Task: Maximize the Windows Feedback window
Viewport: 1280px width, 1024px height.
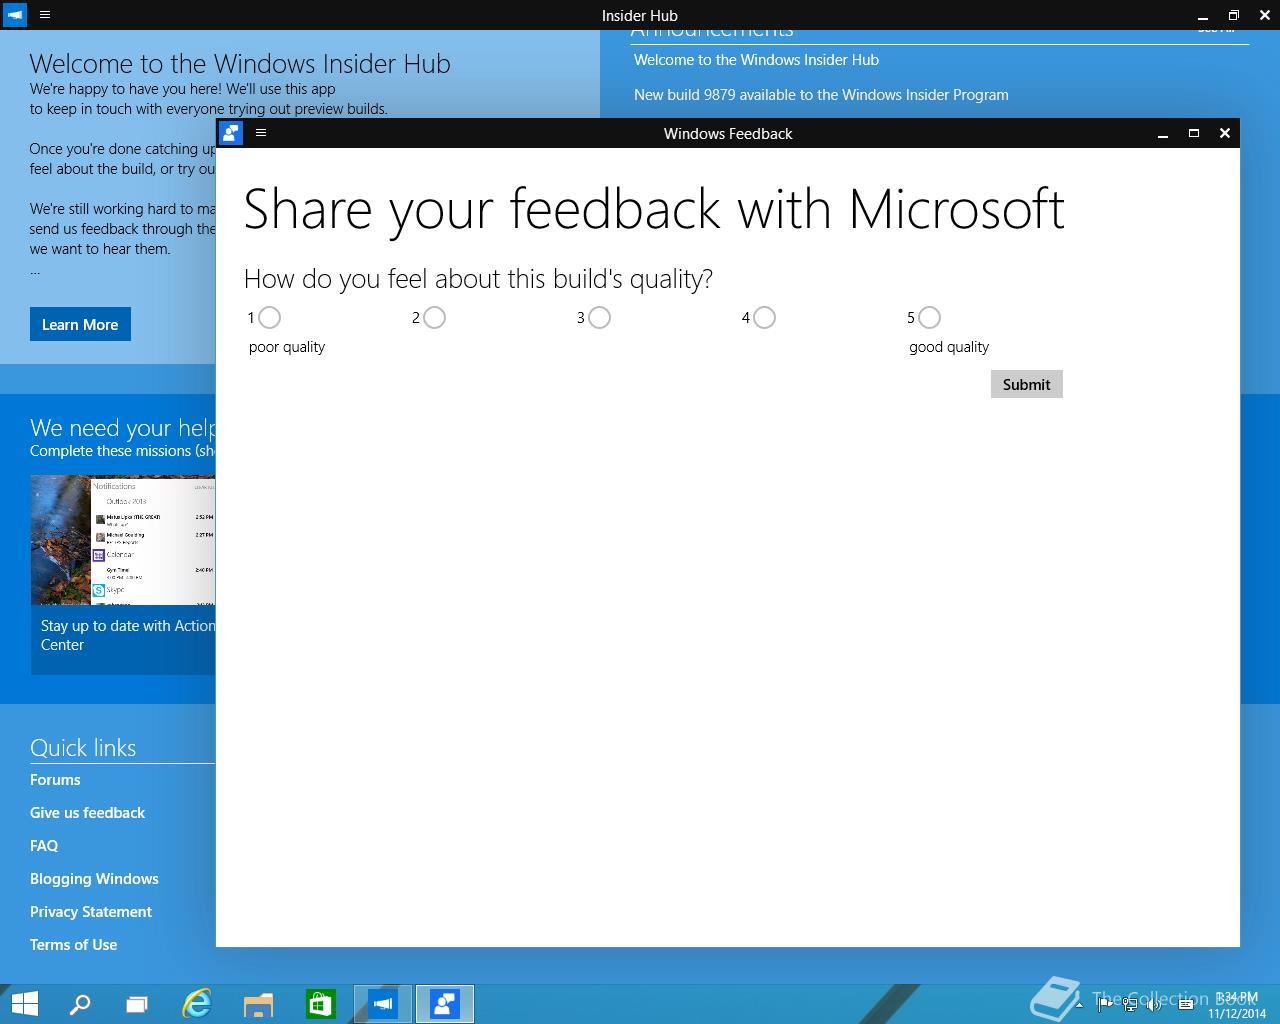Action: coord(1193,133)
